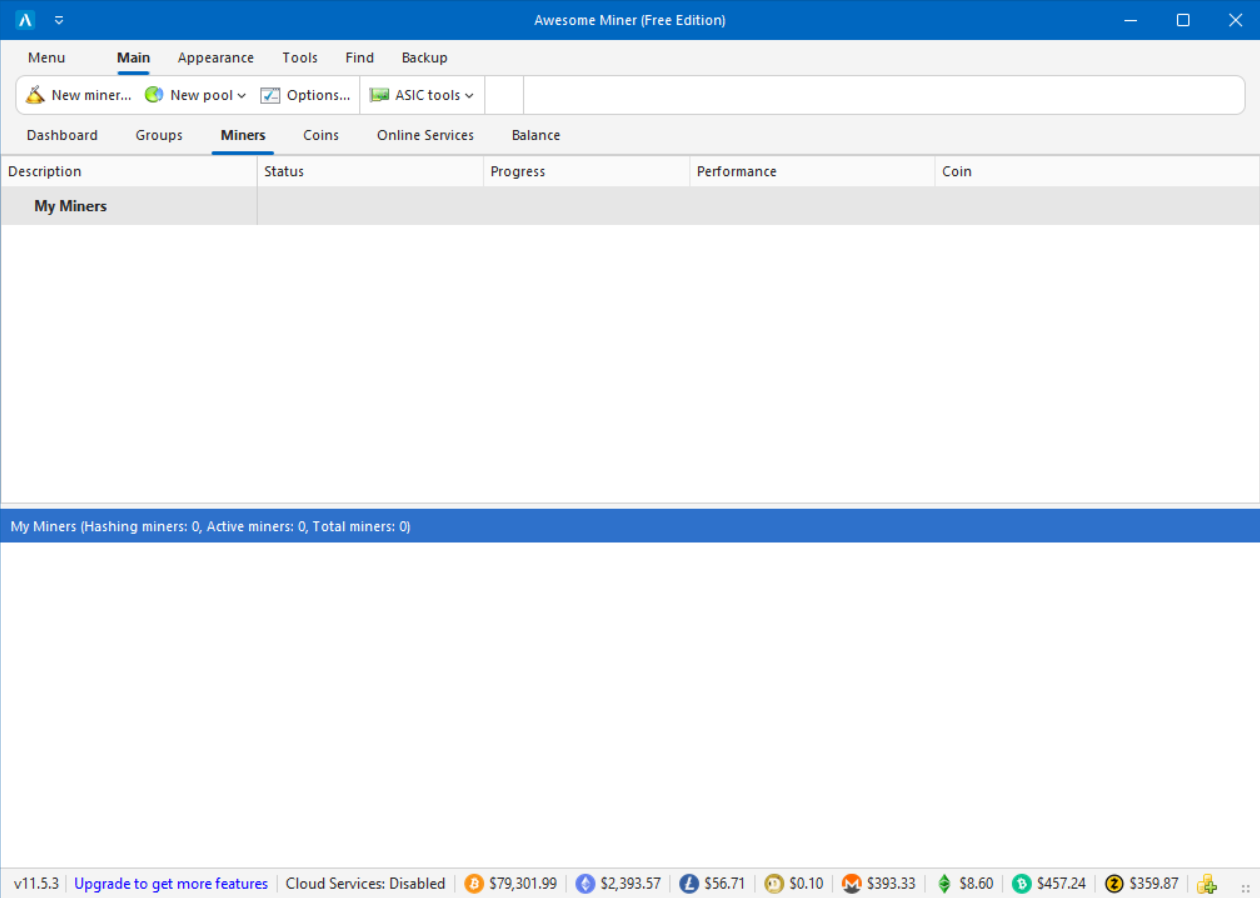Switch to the Appearance ribbon tab
Viewport: 1260px width, 898px height.
click(x=216, y=58)
